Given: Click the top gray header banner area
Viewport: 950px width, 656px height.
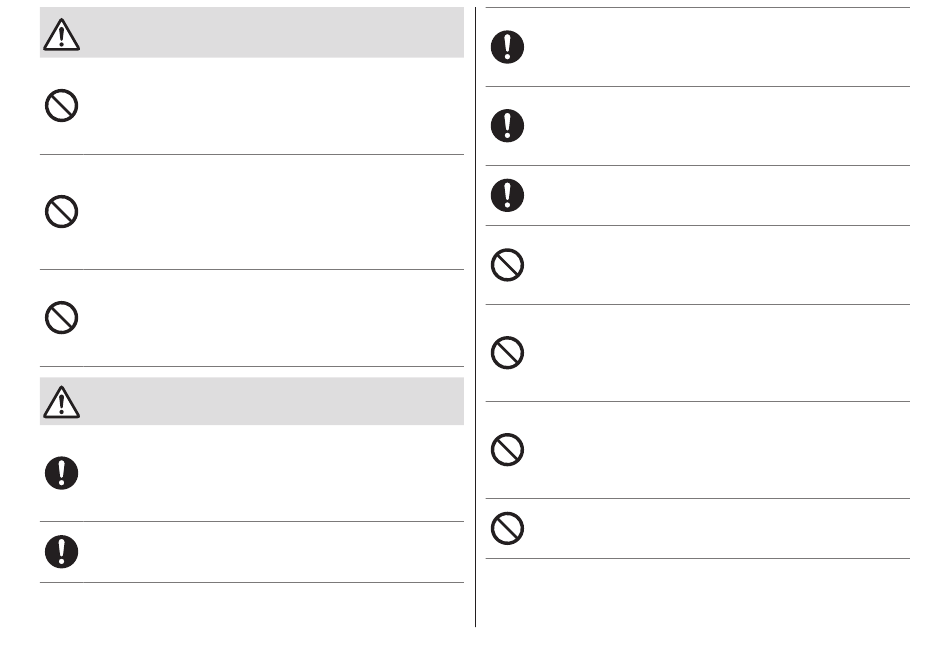Looking at the screenshot, I should (x=251, y=33).
